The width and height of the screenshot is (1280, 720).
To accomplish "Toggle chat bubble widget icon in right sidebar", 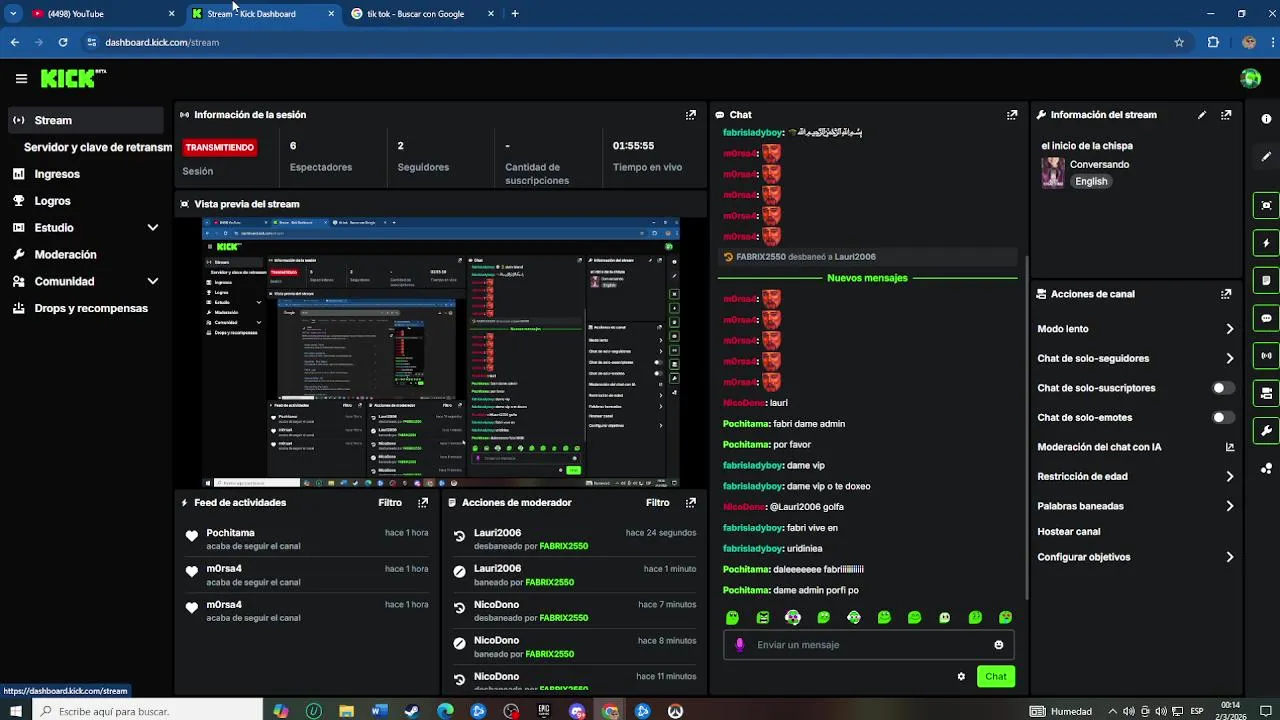I will click(x=1266, y=318).
